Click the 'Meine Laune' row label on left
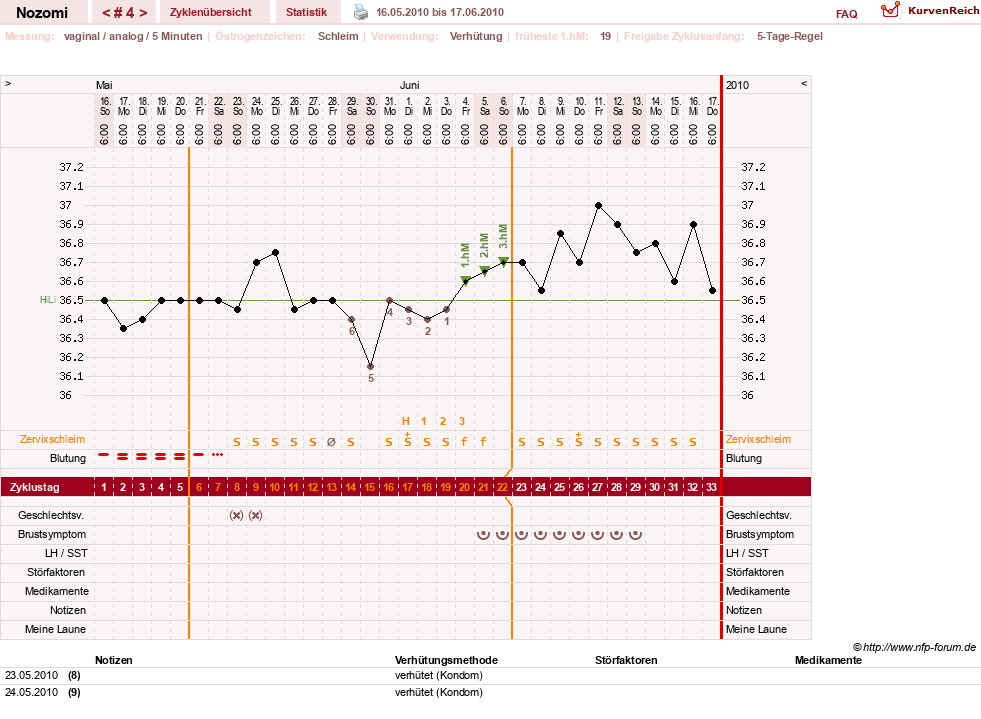The image size is (981, 719). tap(56, 629)
